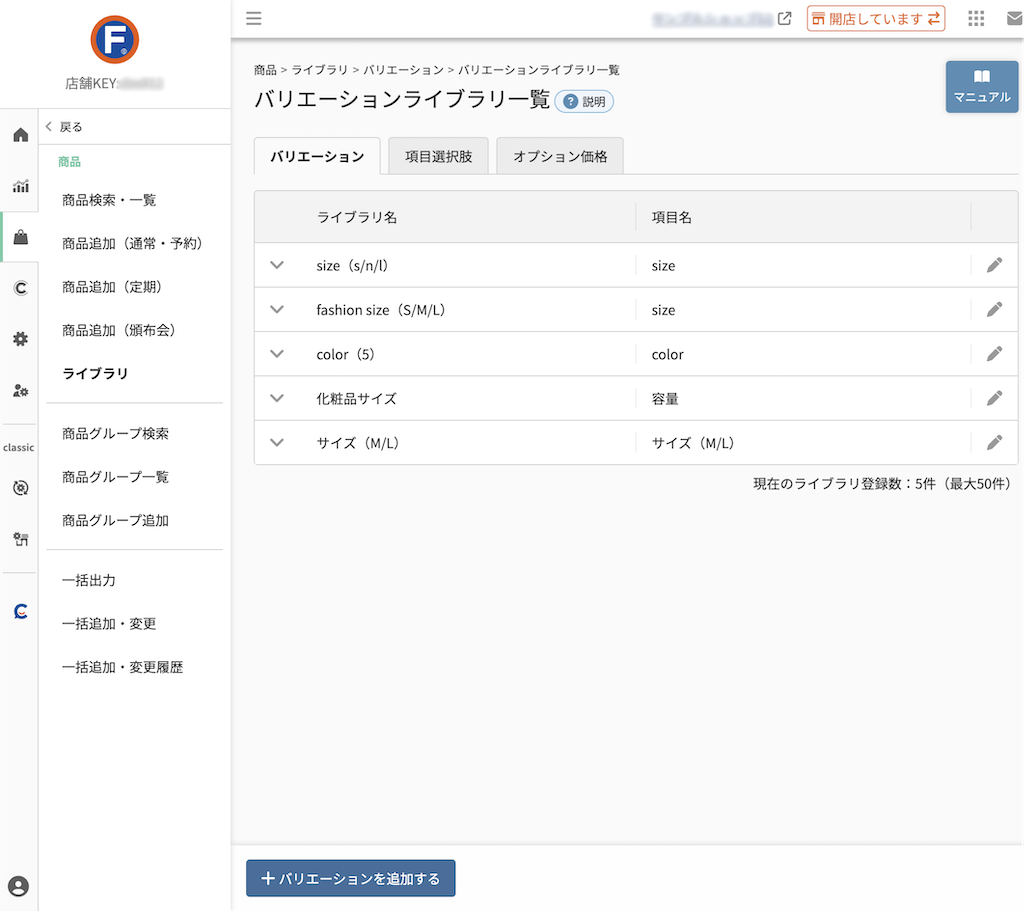The height and width of the screenshot is (911, 1024).
Task: Go back with 戻る chevron
Action: point(64,127)
